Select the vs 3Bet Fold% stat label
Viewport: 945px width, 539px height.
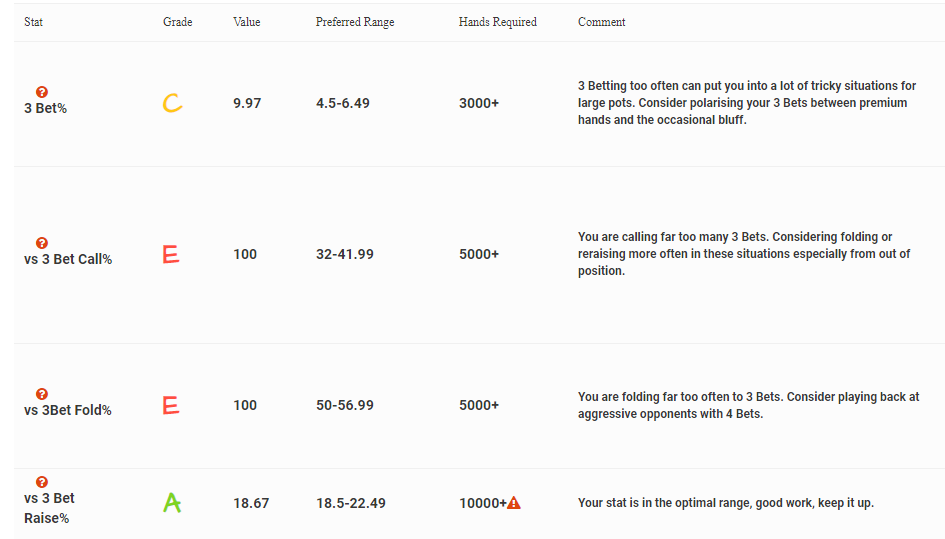tap(68, 410)
